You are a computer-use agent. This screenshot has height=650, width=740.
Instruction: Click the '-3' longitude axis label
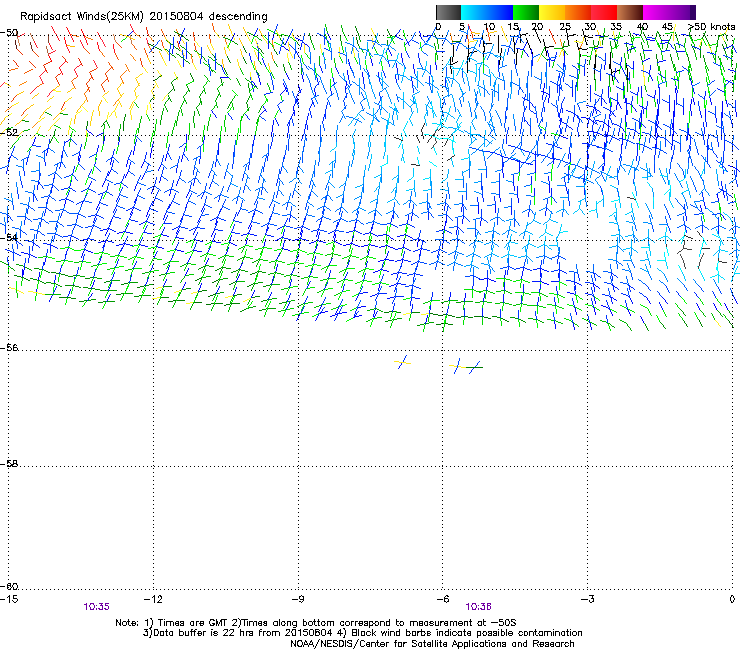coord(588,599)
